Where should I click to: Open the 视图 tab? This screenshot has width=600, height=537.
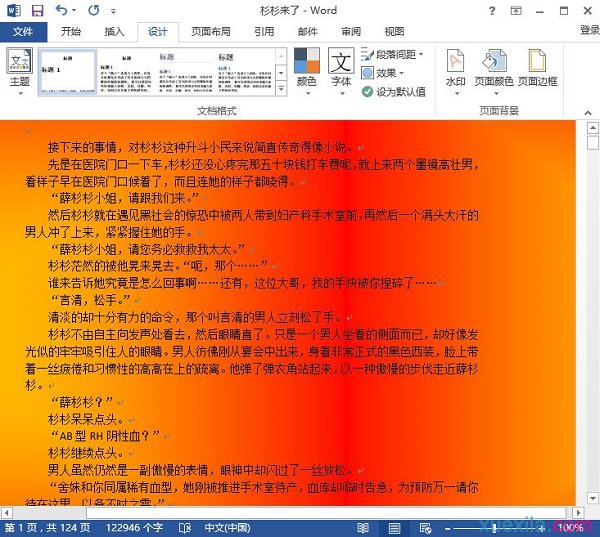(394, 32)
